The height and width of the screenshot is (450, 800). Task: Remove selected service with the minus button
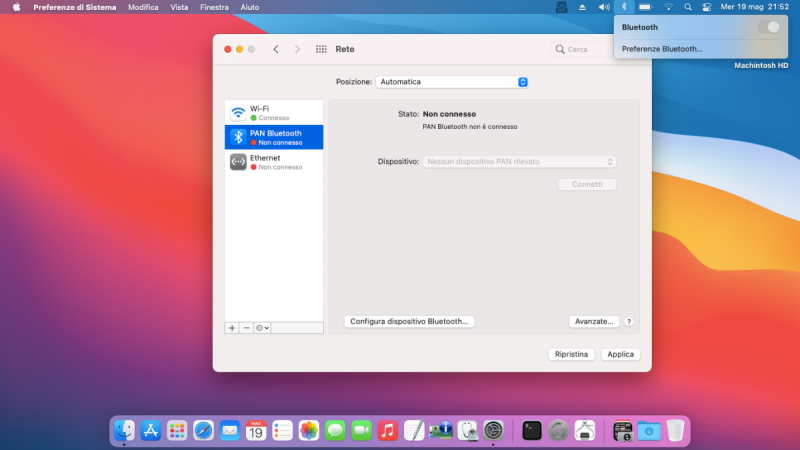point(247,327)
